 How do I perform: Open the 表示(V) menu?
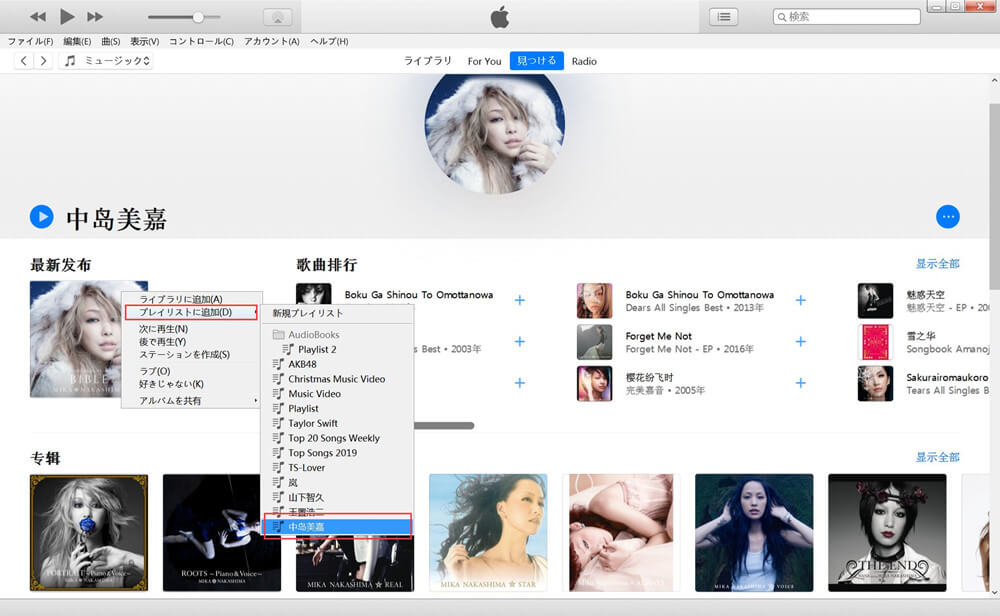(x=144, y=41)
